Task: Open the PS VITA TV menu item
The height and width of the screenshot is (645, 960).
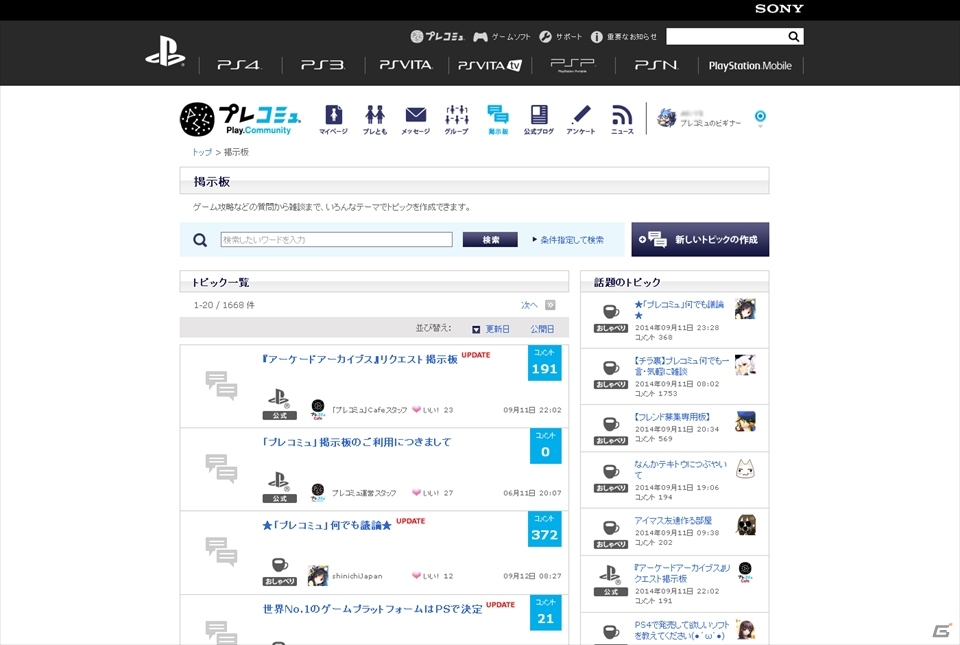Action: click(x=490, y=65)
